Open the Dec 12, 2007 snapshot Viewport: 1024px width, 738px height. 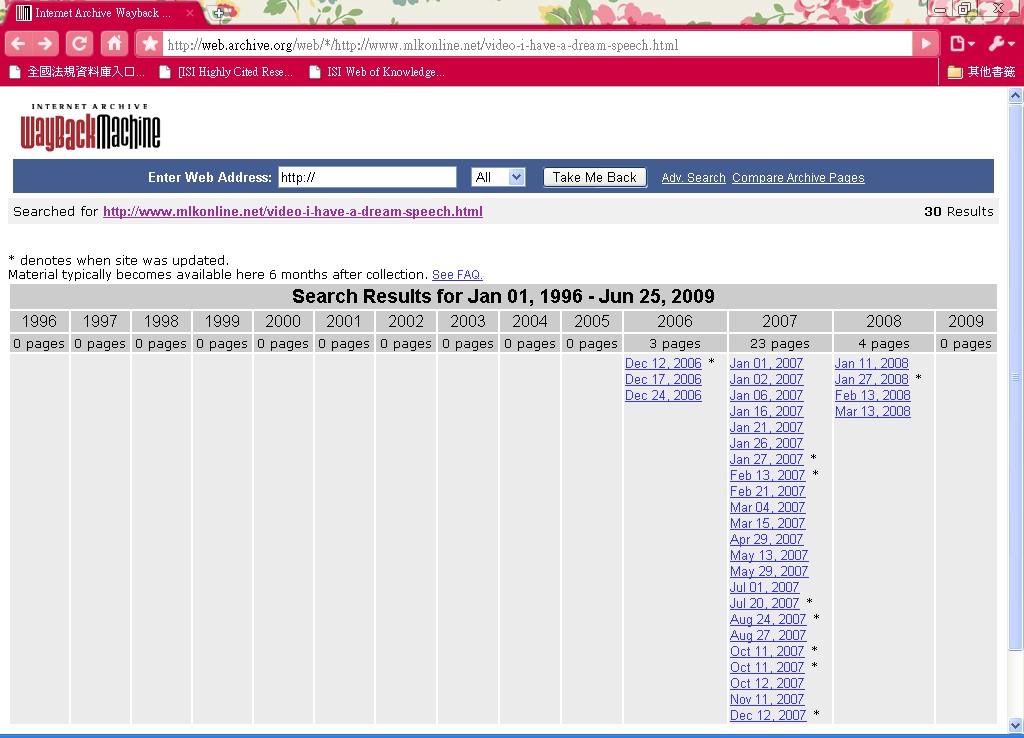pos(768,715)
